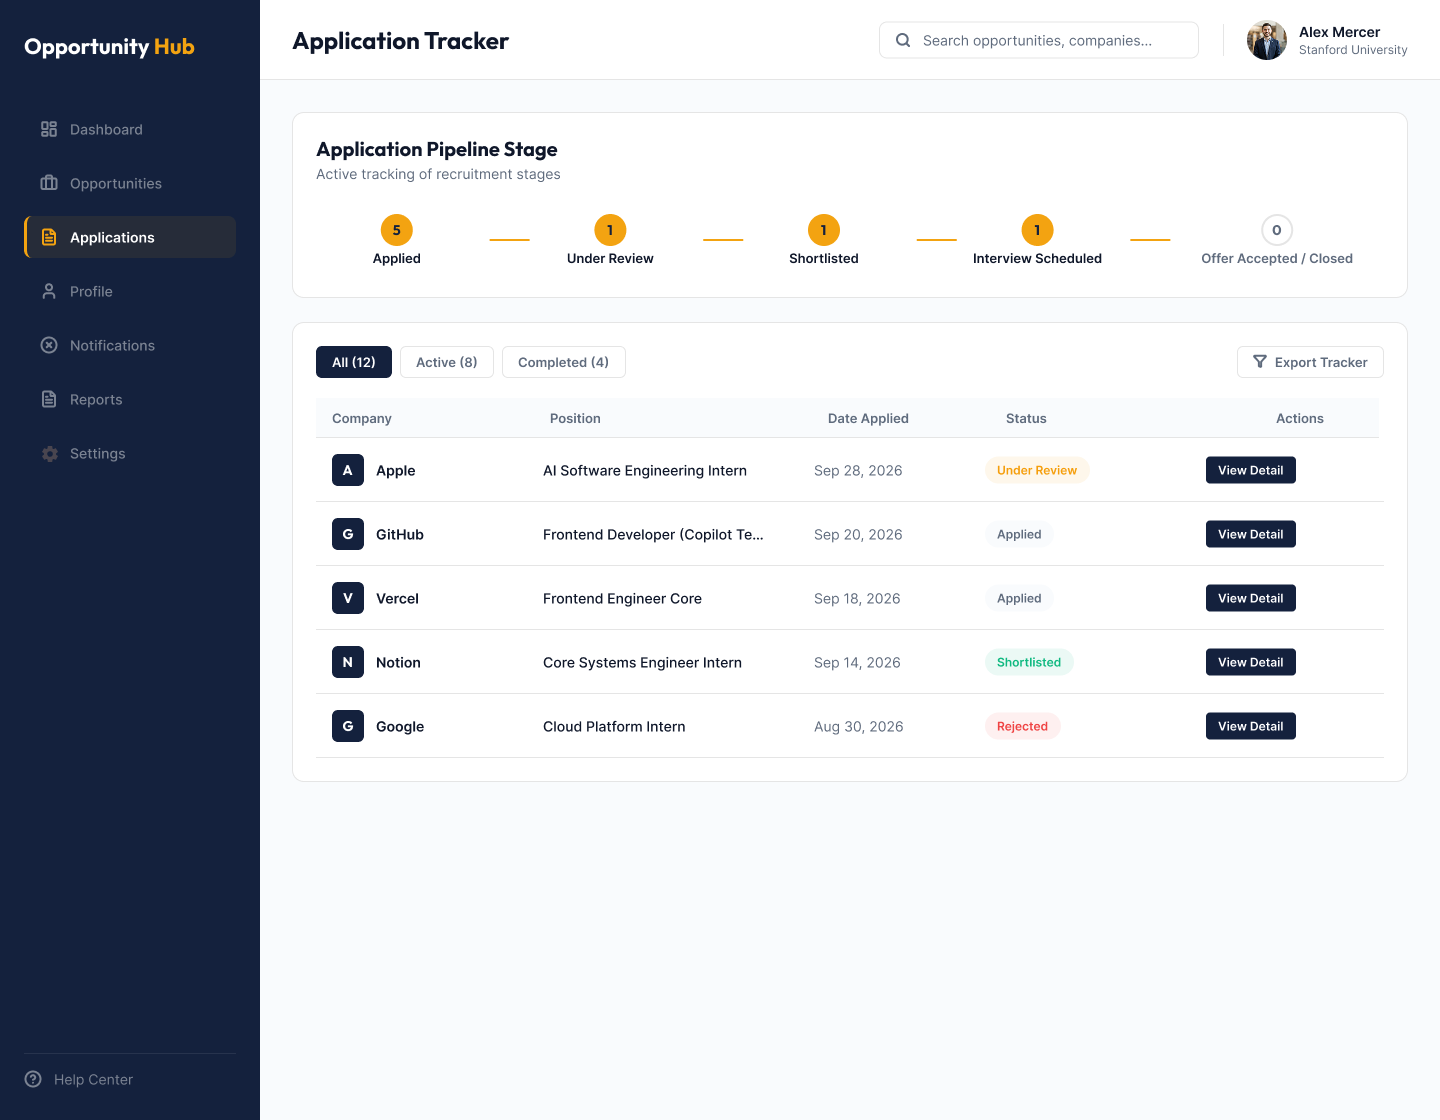Viewport: 1440px width, 1120px height.
Task: Click the Help Center question mark icon
Action: (x=33, y=1079)
